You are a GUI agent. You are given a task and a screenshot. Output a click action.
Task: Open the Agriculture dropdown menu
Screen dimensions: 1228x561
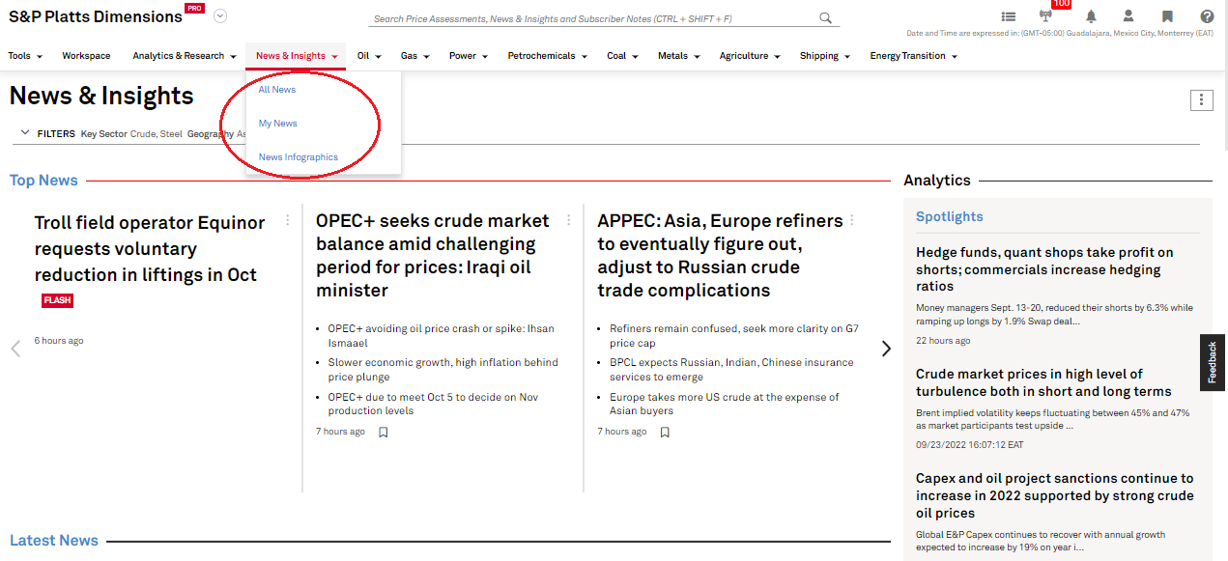750,56
